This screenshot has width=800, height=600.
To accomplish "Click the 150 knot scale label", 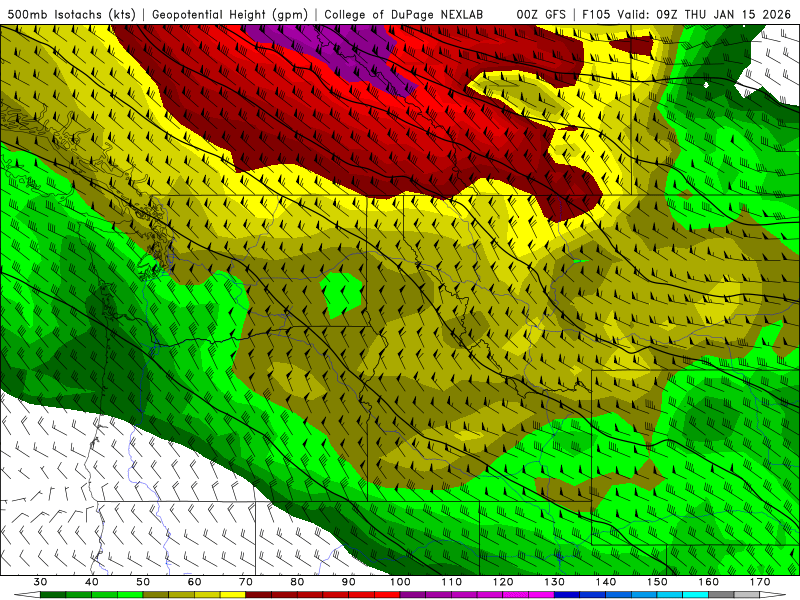I will pos(657,582).
